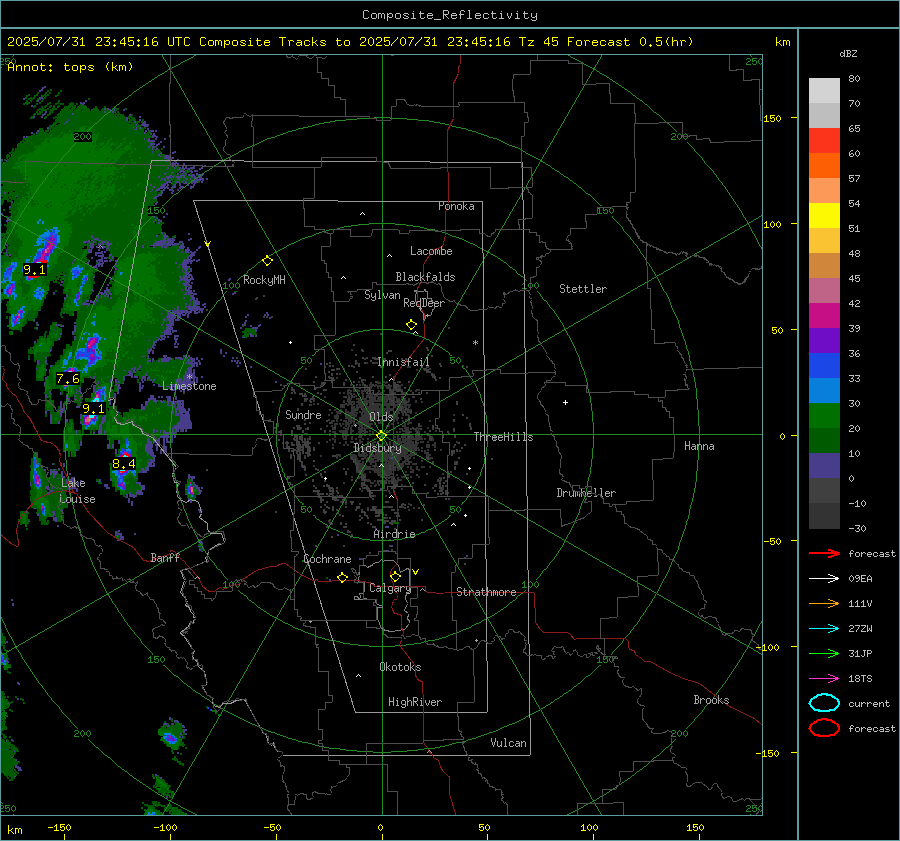Click the Hanna city label
Viewport: 900px width, 841px height.
699,446
